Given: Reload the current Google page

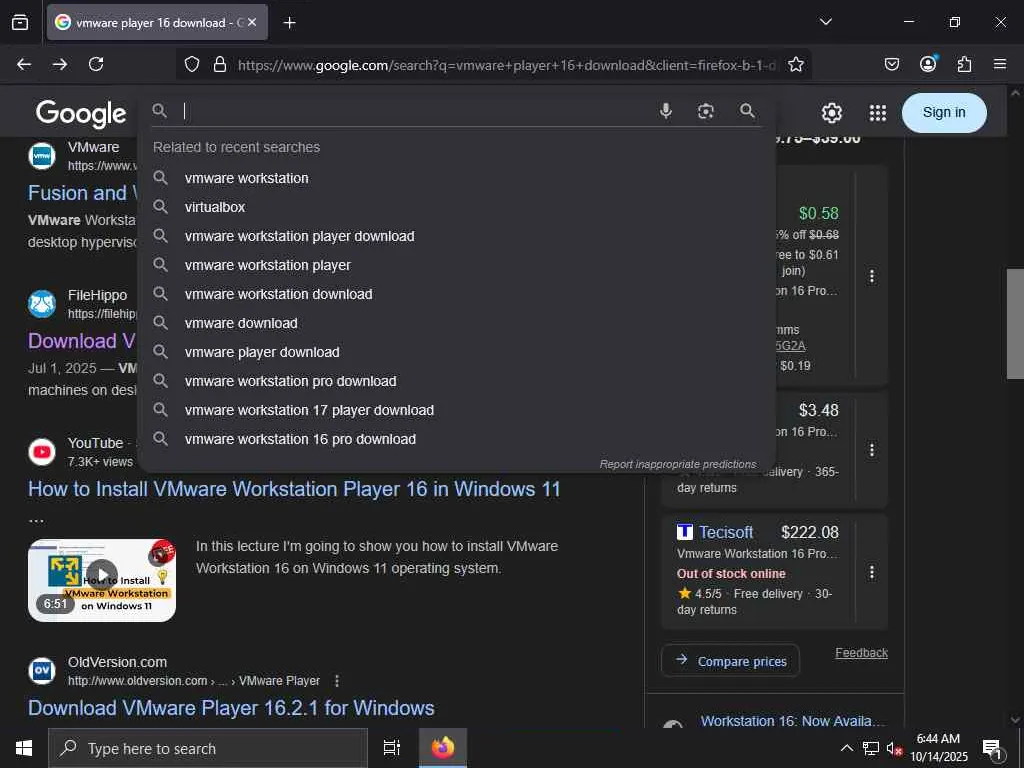Looking at the screenshot, I should click(x=96, y=64).
